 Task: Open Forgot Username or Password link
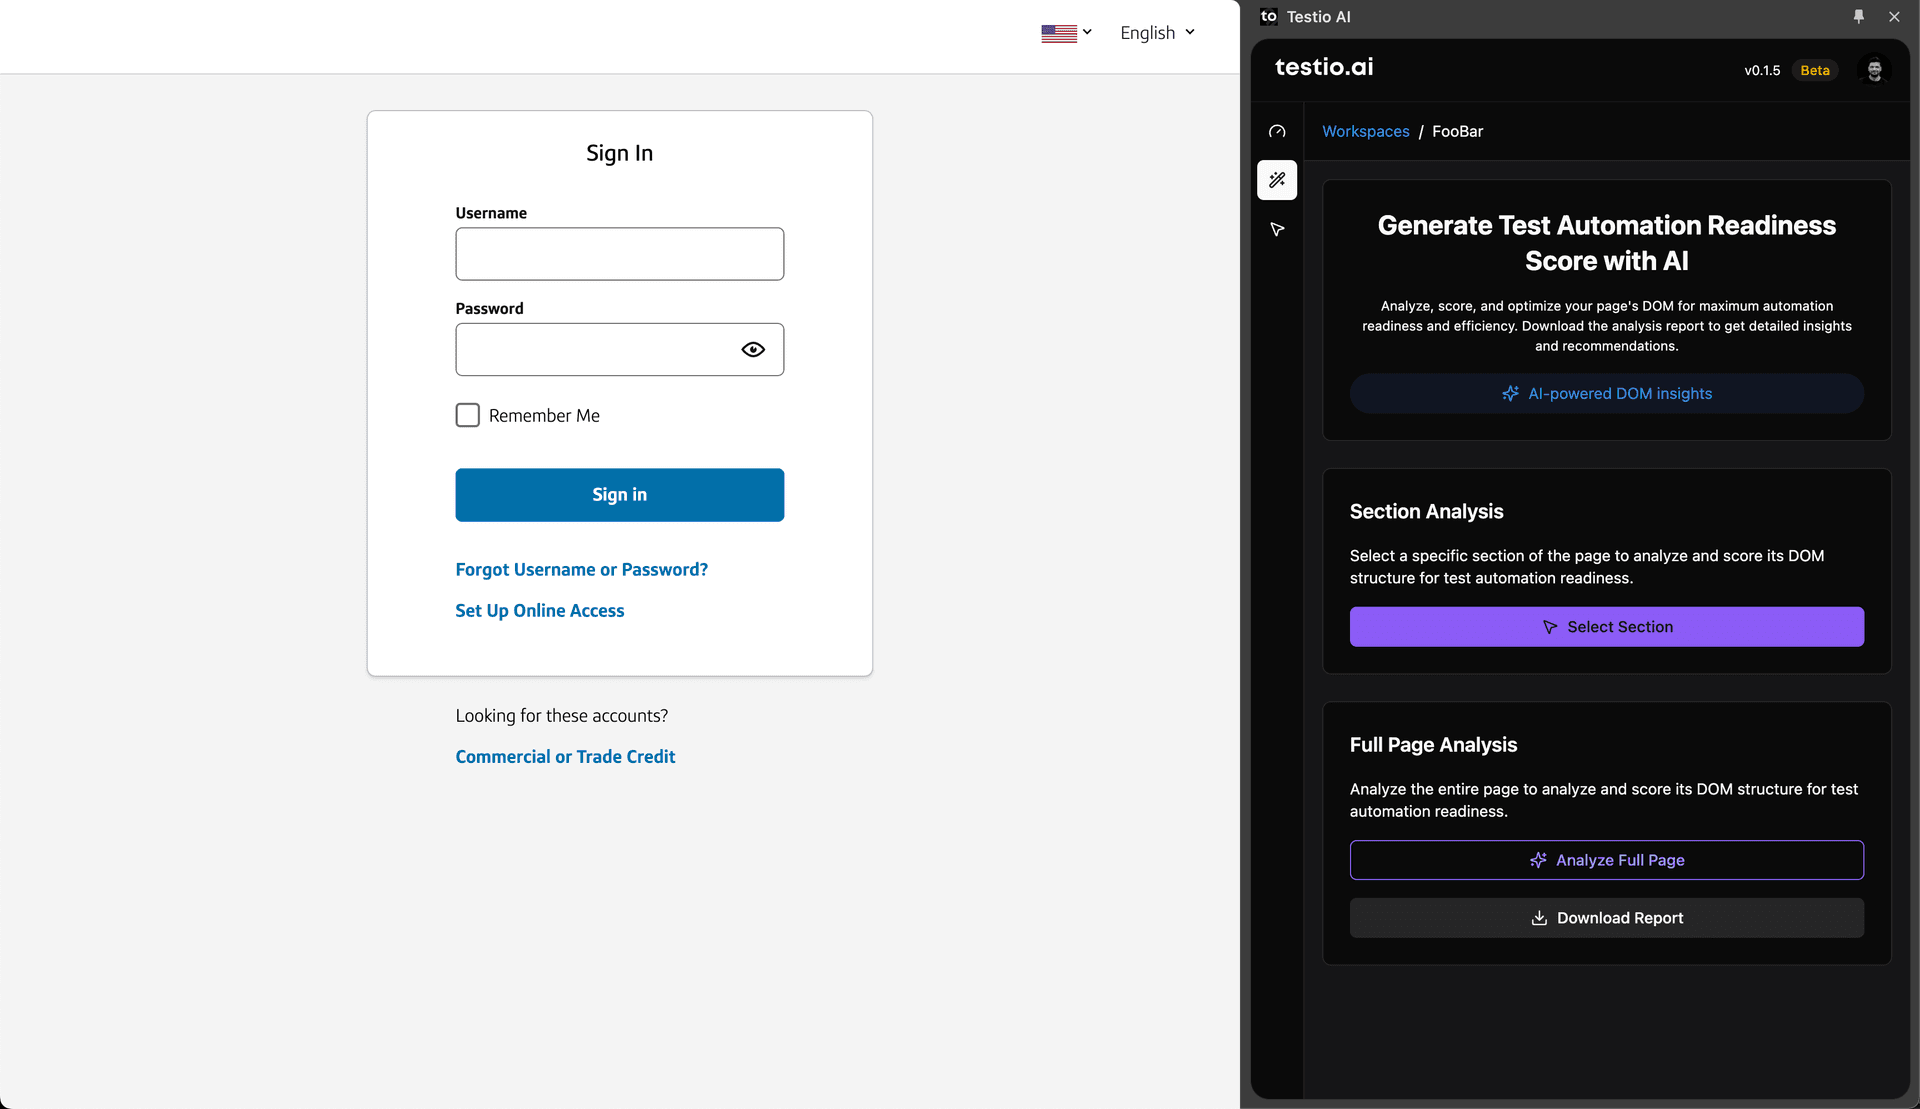coord(581,569)
